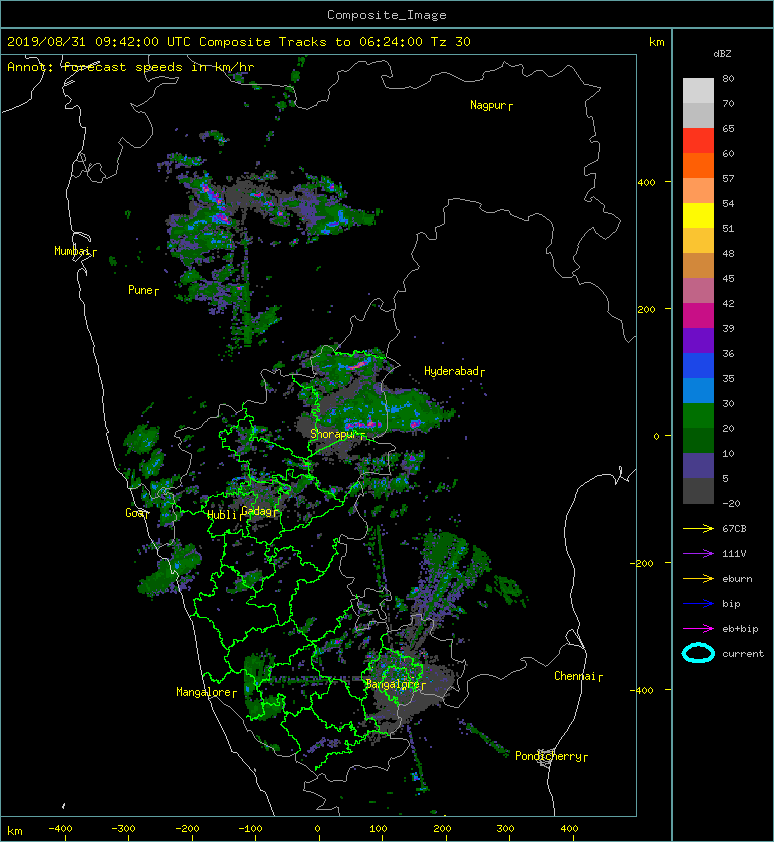Pick the yellow 54 dBZ color swatch

698,215
